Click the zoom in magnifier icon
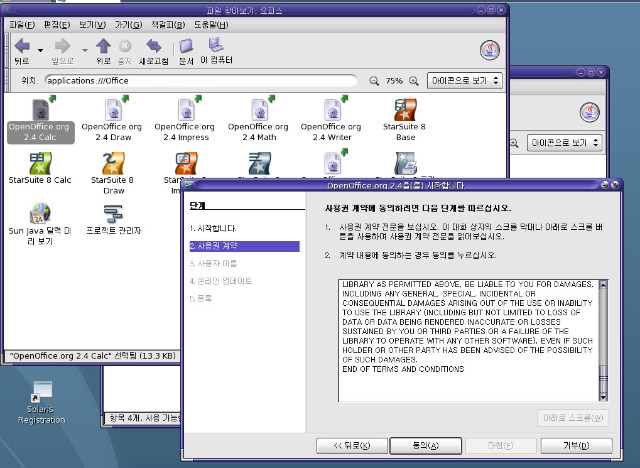Image resolution: width=640 pixels, height=468 pixels. click(x=414, y=81)
